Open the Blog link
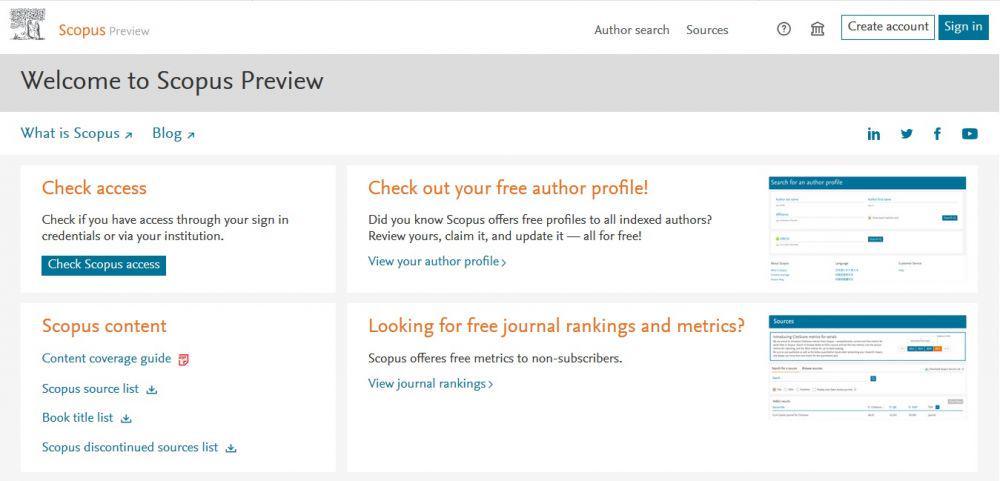Viewport: 1000px width, 481px height. tap(173, 133)
